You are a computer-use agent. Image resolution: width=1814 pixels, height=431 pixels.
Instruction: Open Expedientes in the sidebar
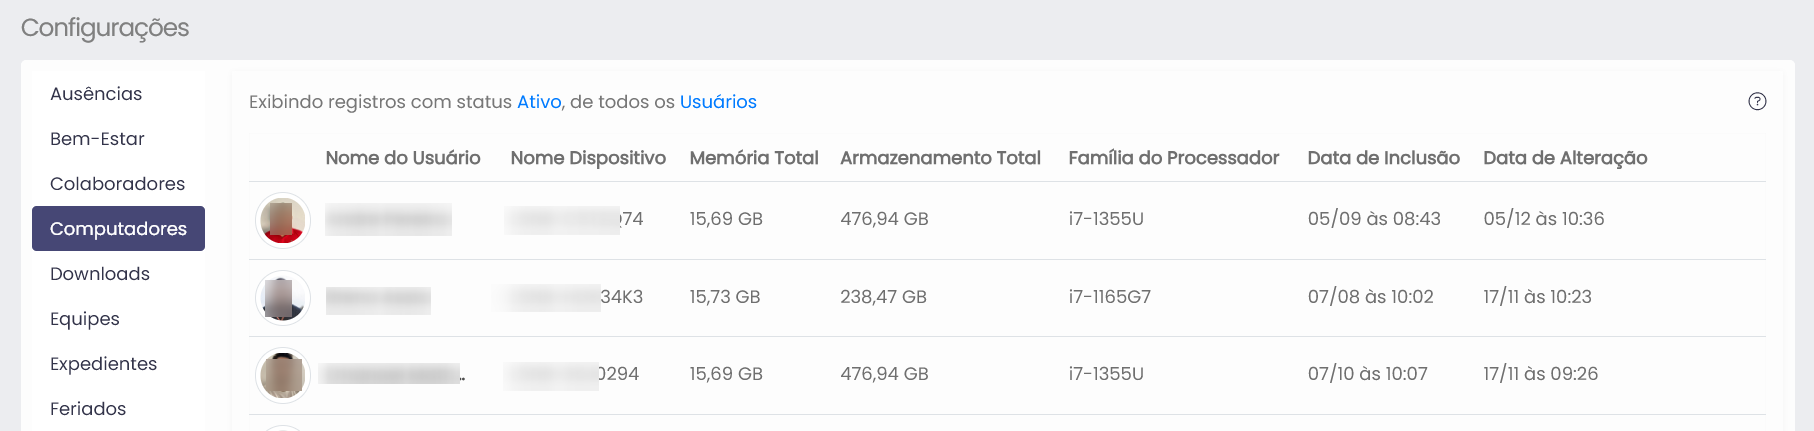(103, 364)
